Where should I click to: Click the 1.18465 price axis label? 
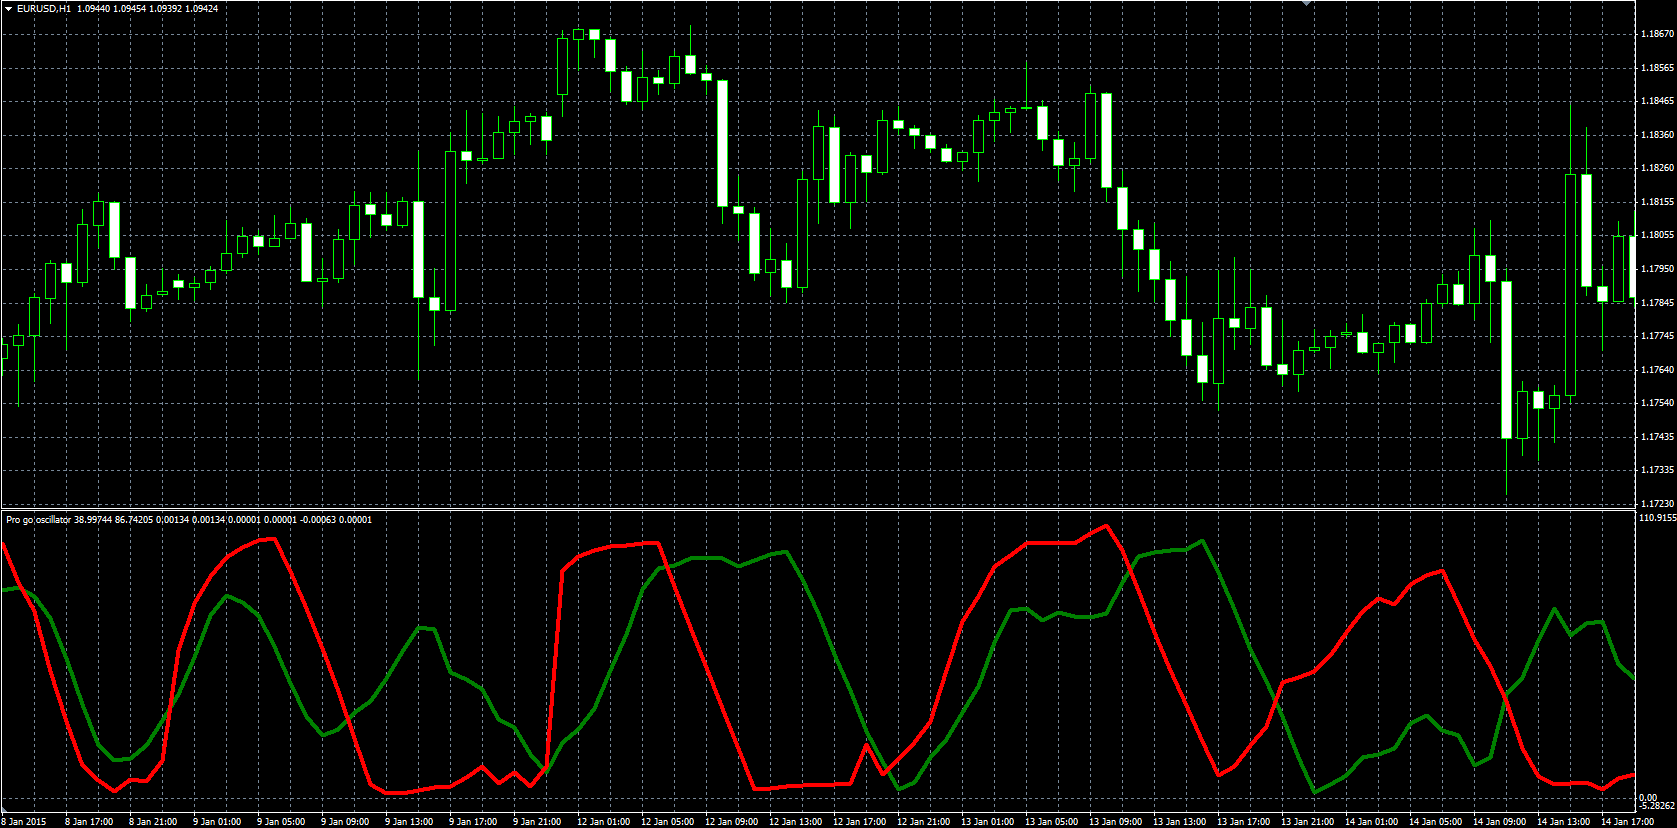1657,101
